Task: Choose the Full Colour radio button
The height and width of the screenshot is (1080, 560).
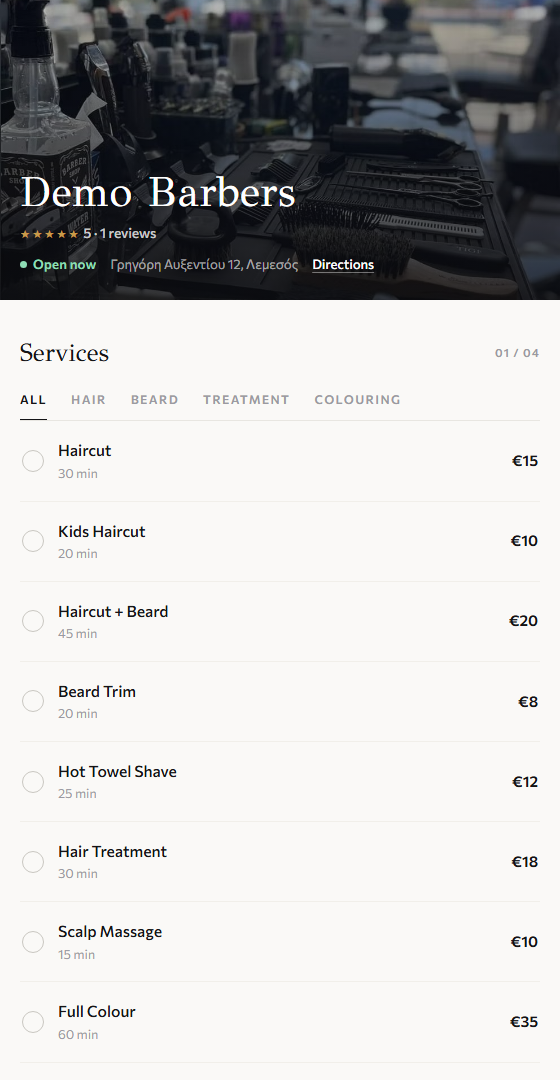Action: pos(33,1021)
